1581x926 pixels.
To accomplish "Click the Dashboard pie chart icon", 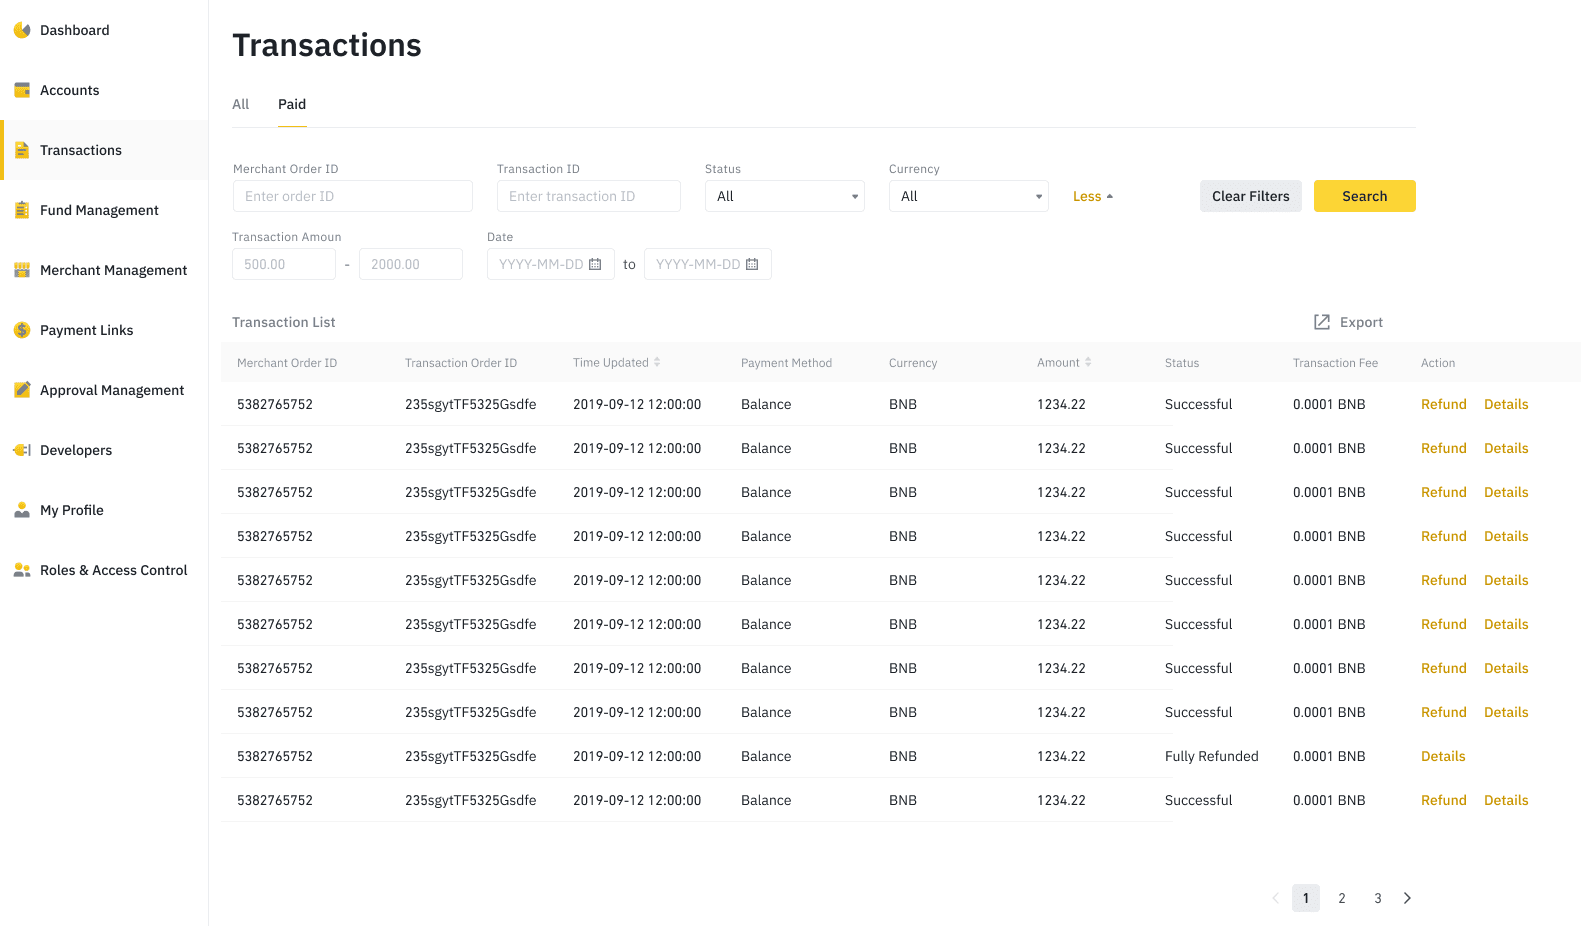I will tap(22, 30).
